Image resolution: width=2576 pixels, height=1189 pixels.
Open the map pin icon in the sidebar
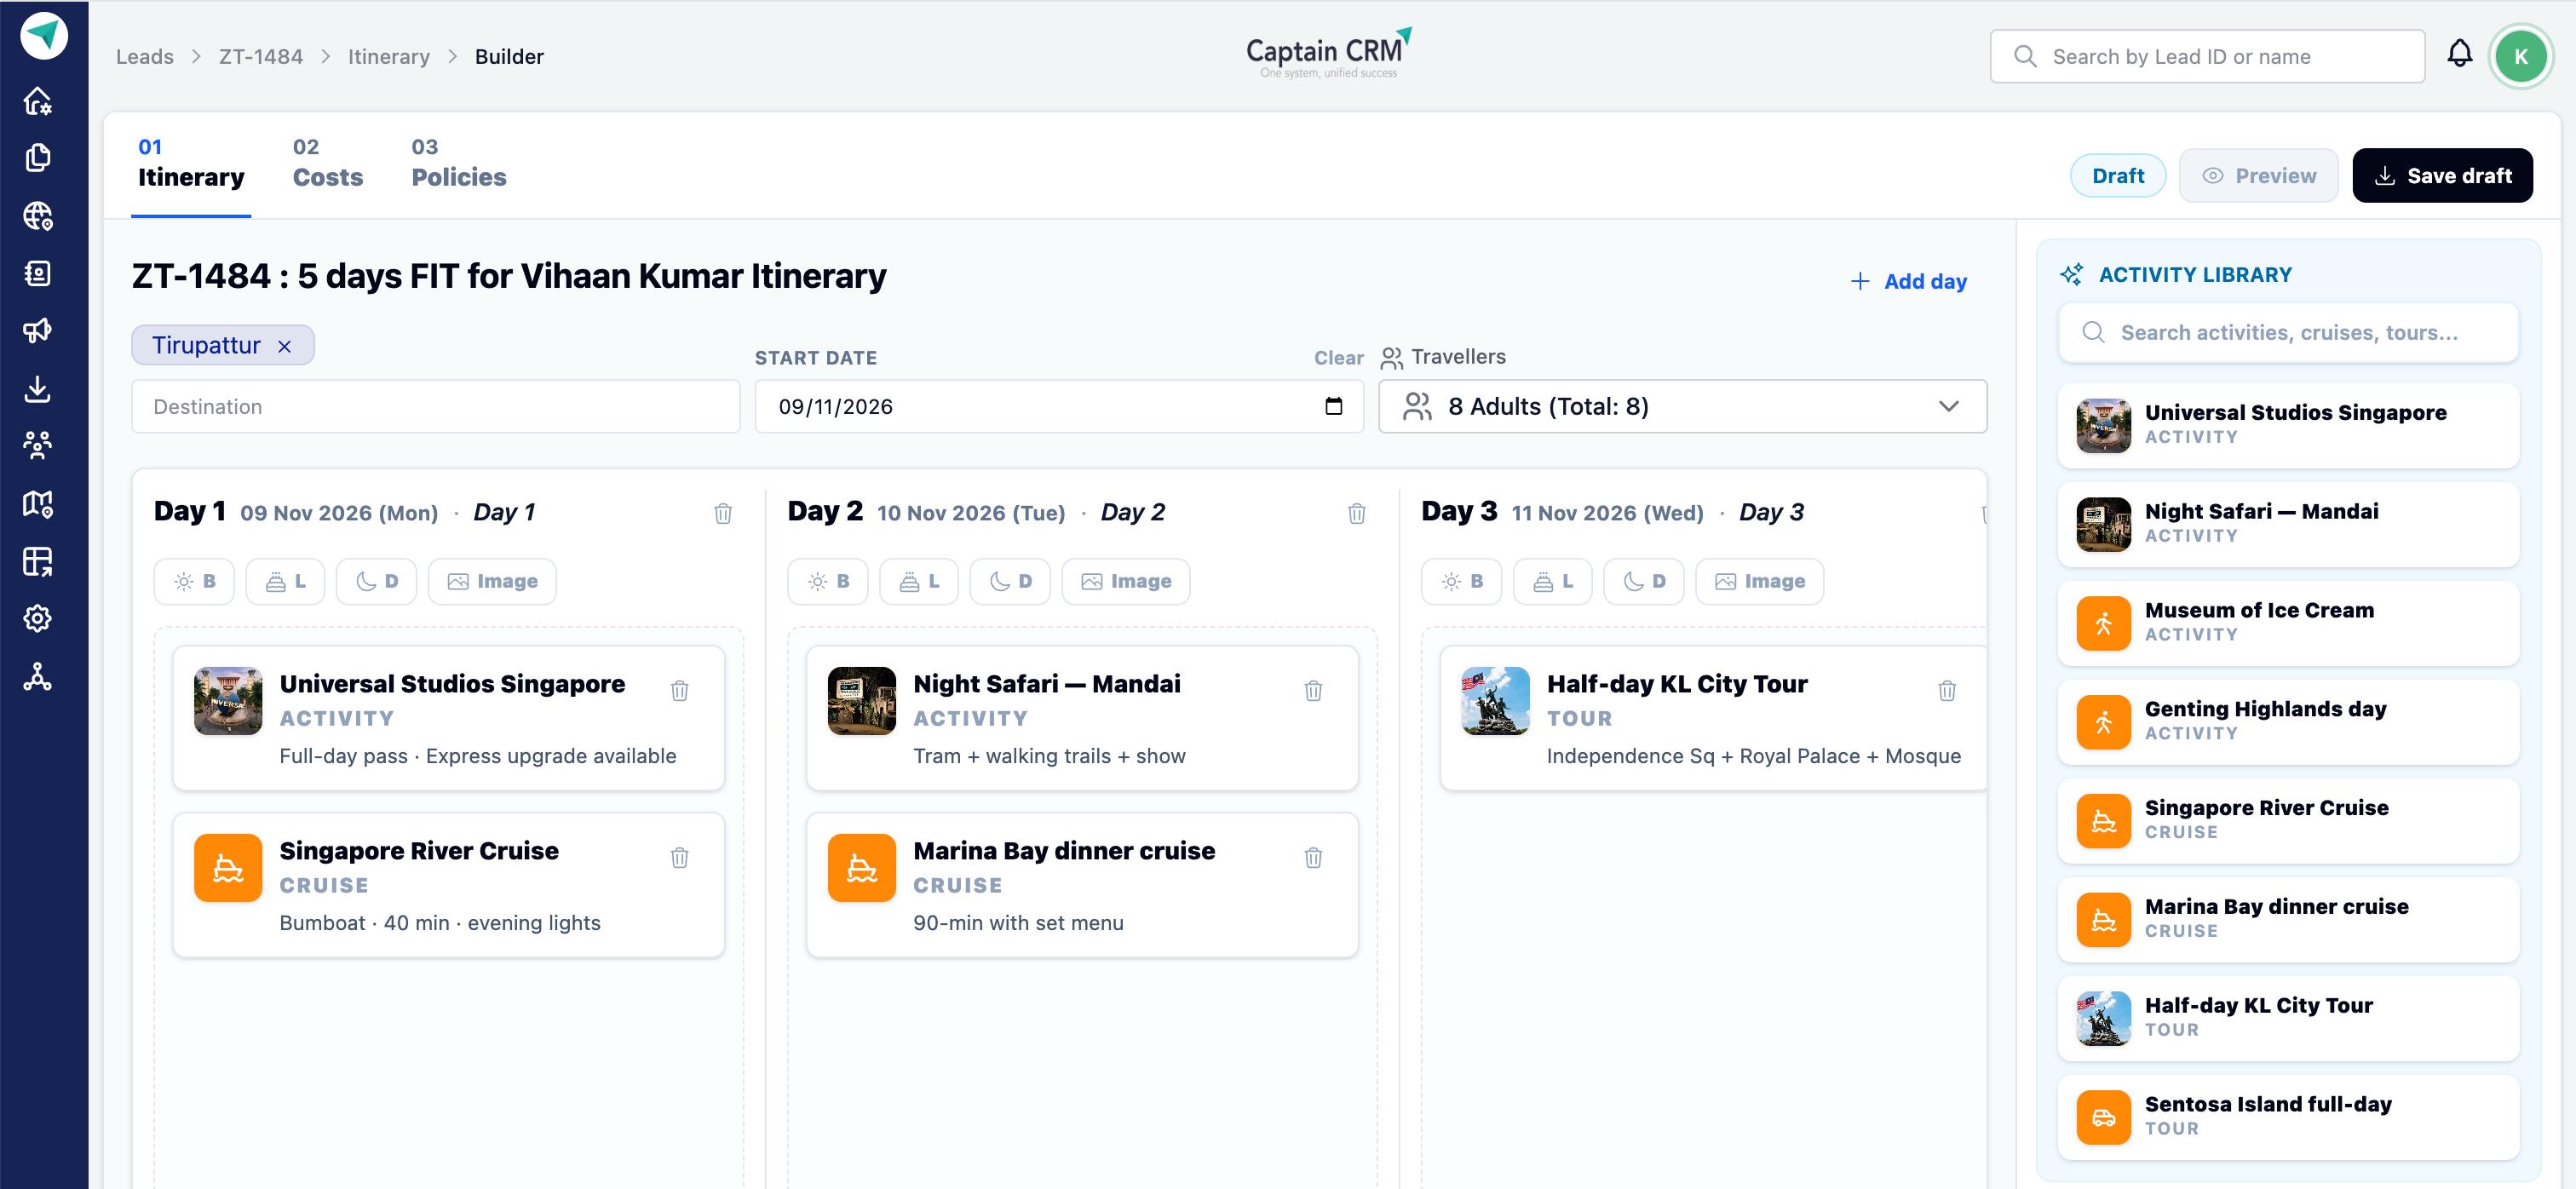click(38, 504)
